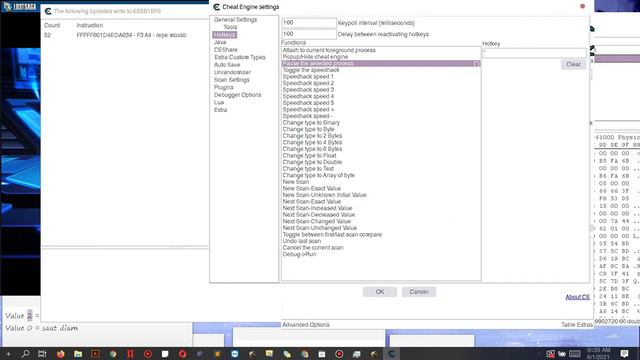Click the Cheat Engine settings title icon
This screenshot has height=360, width=640.
216,7
